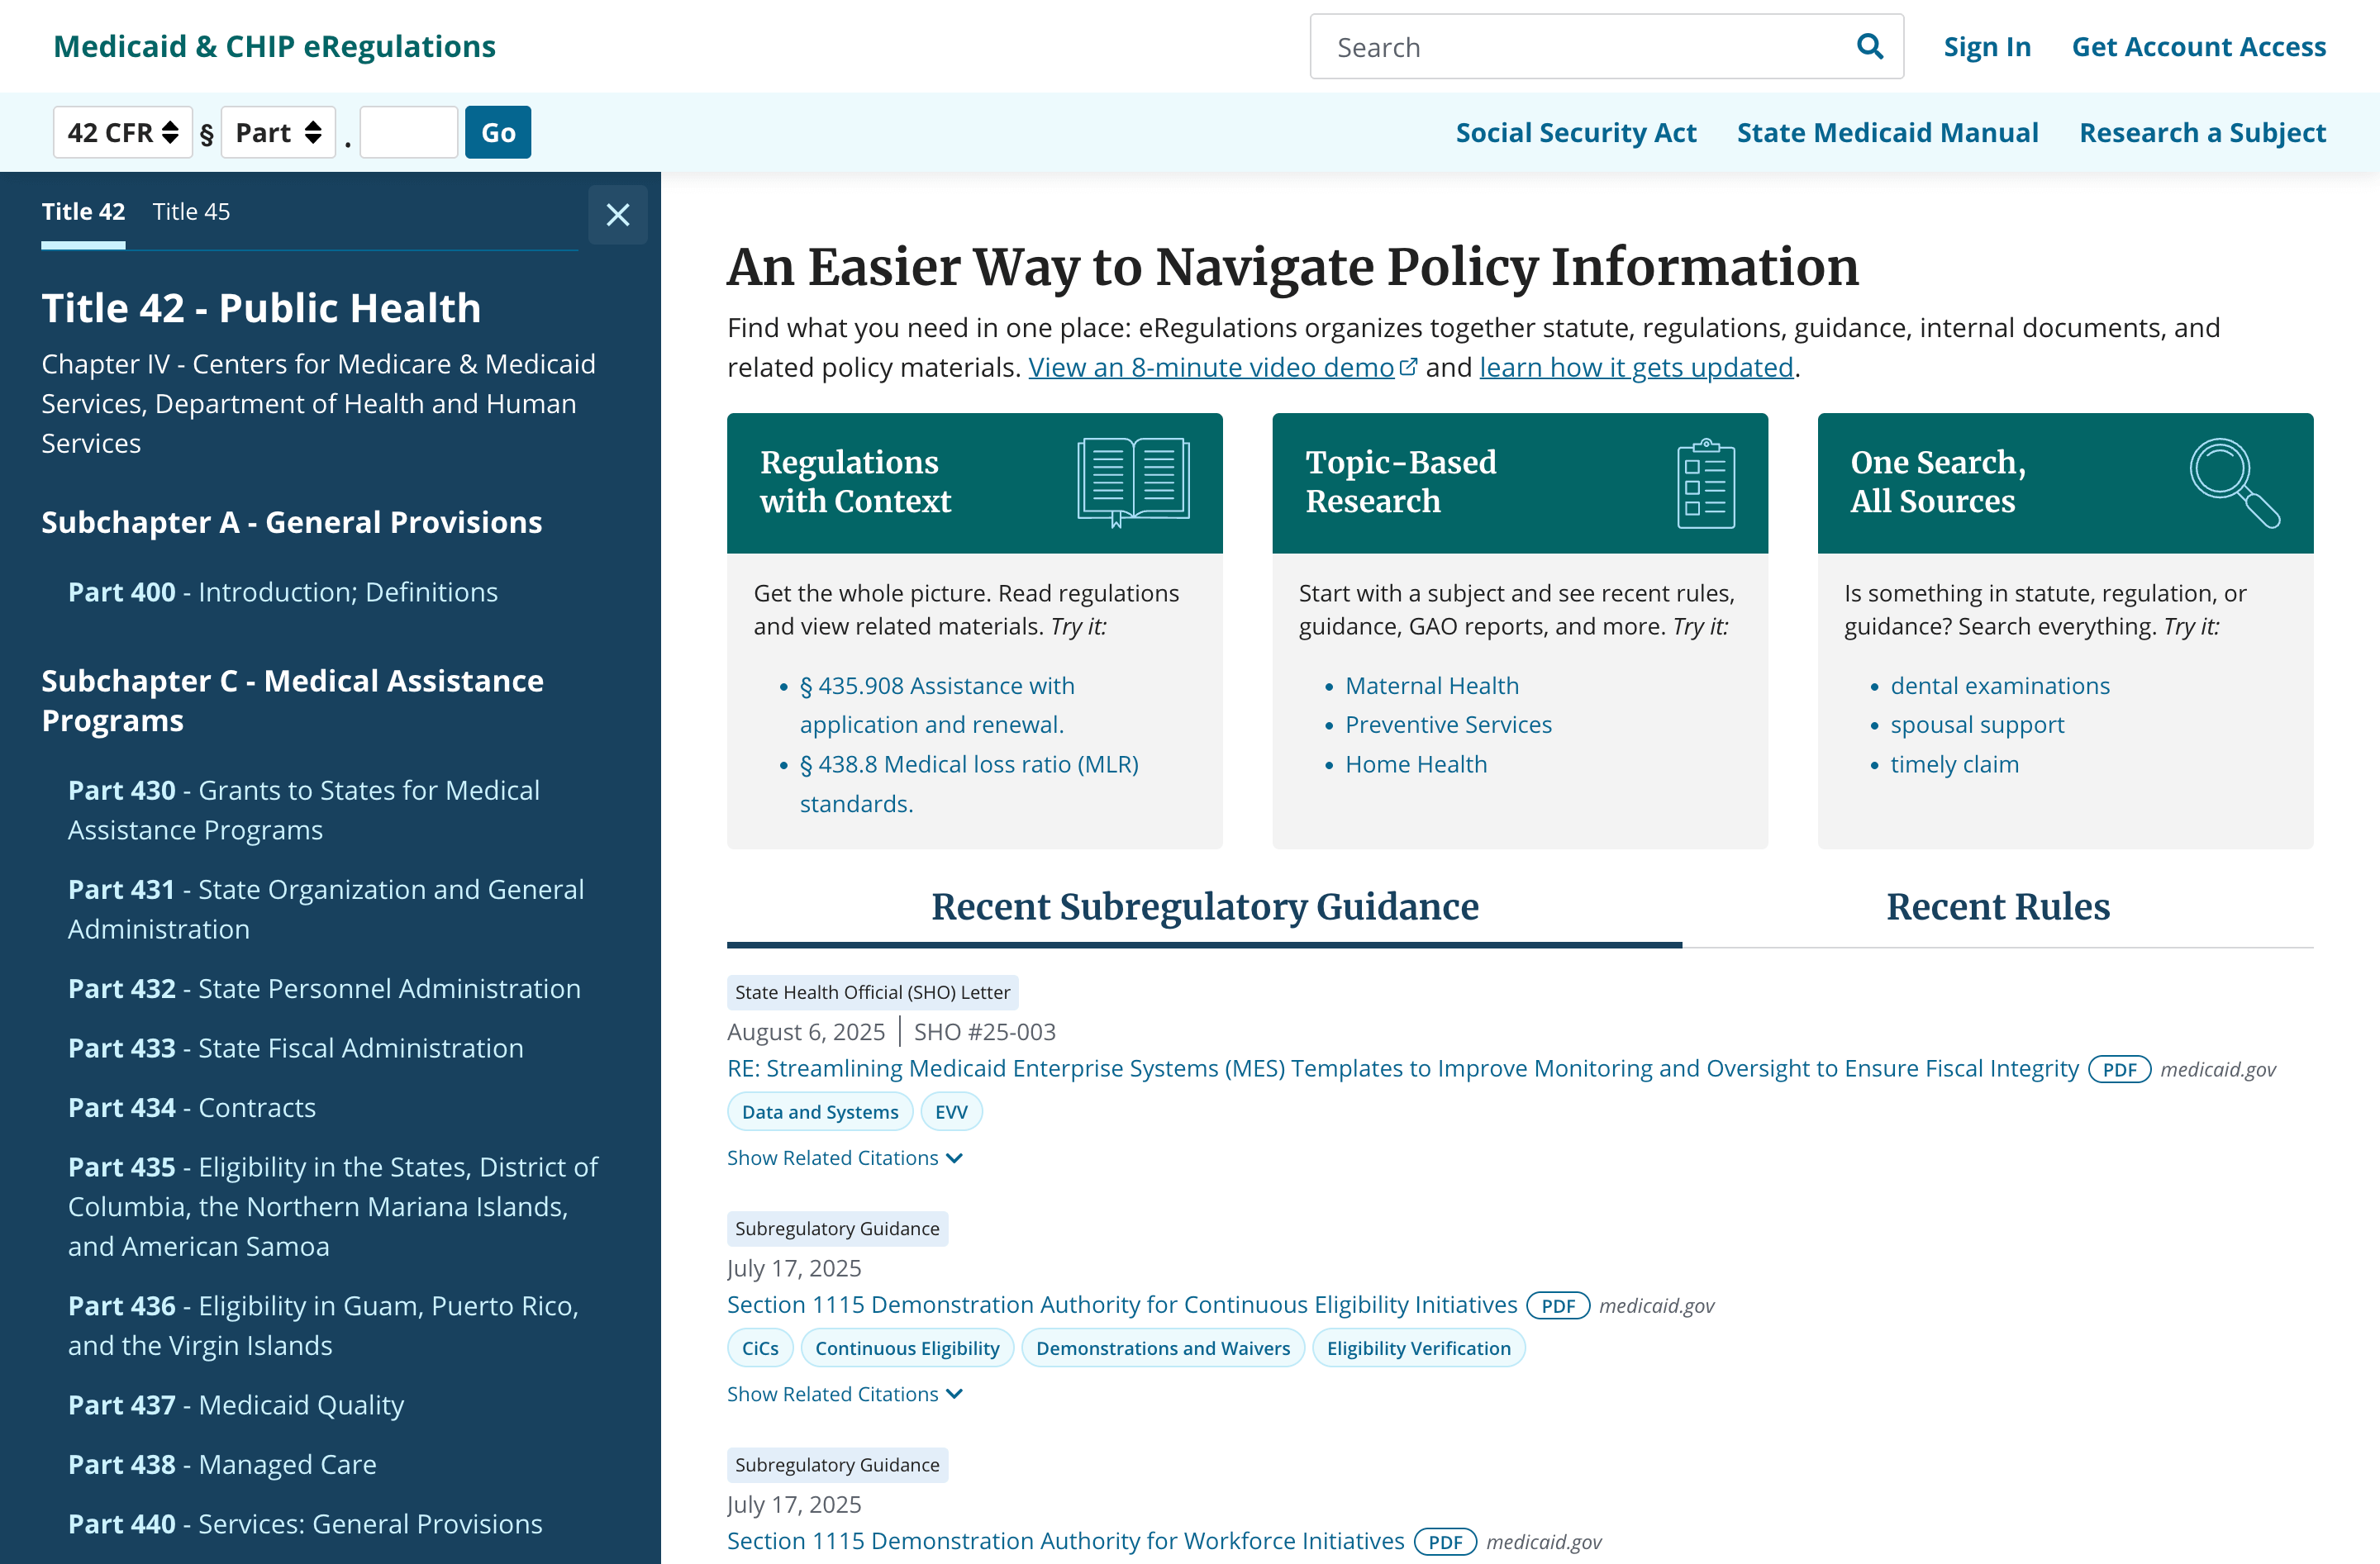Open learn how it gets updated link

click(1636, 367)
